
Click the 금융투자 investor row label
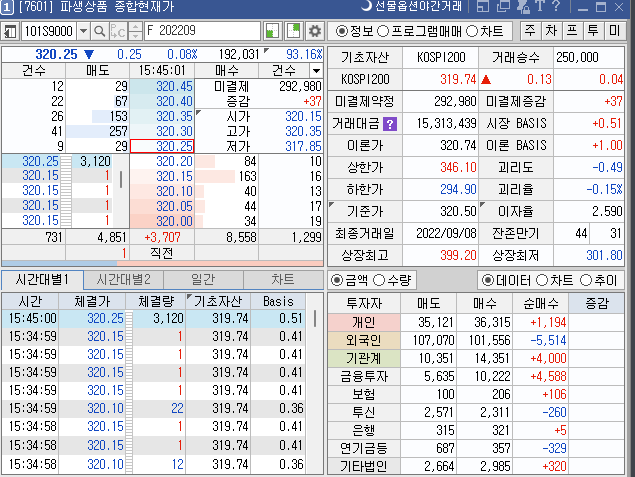click(x=364, y=376)
